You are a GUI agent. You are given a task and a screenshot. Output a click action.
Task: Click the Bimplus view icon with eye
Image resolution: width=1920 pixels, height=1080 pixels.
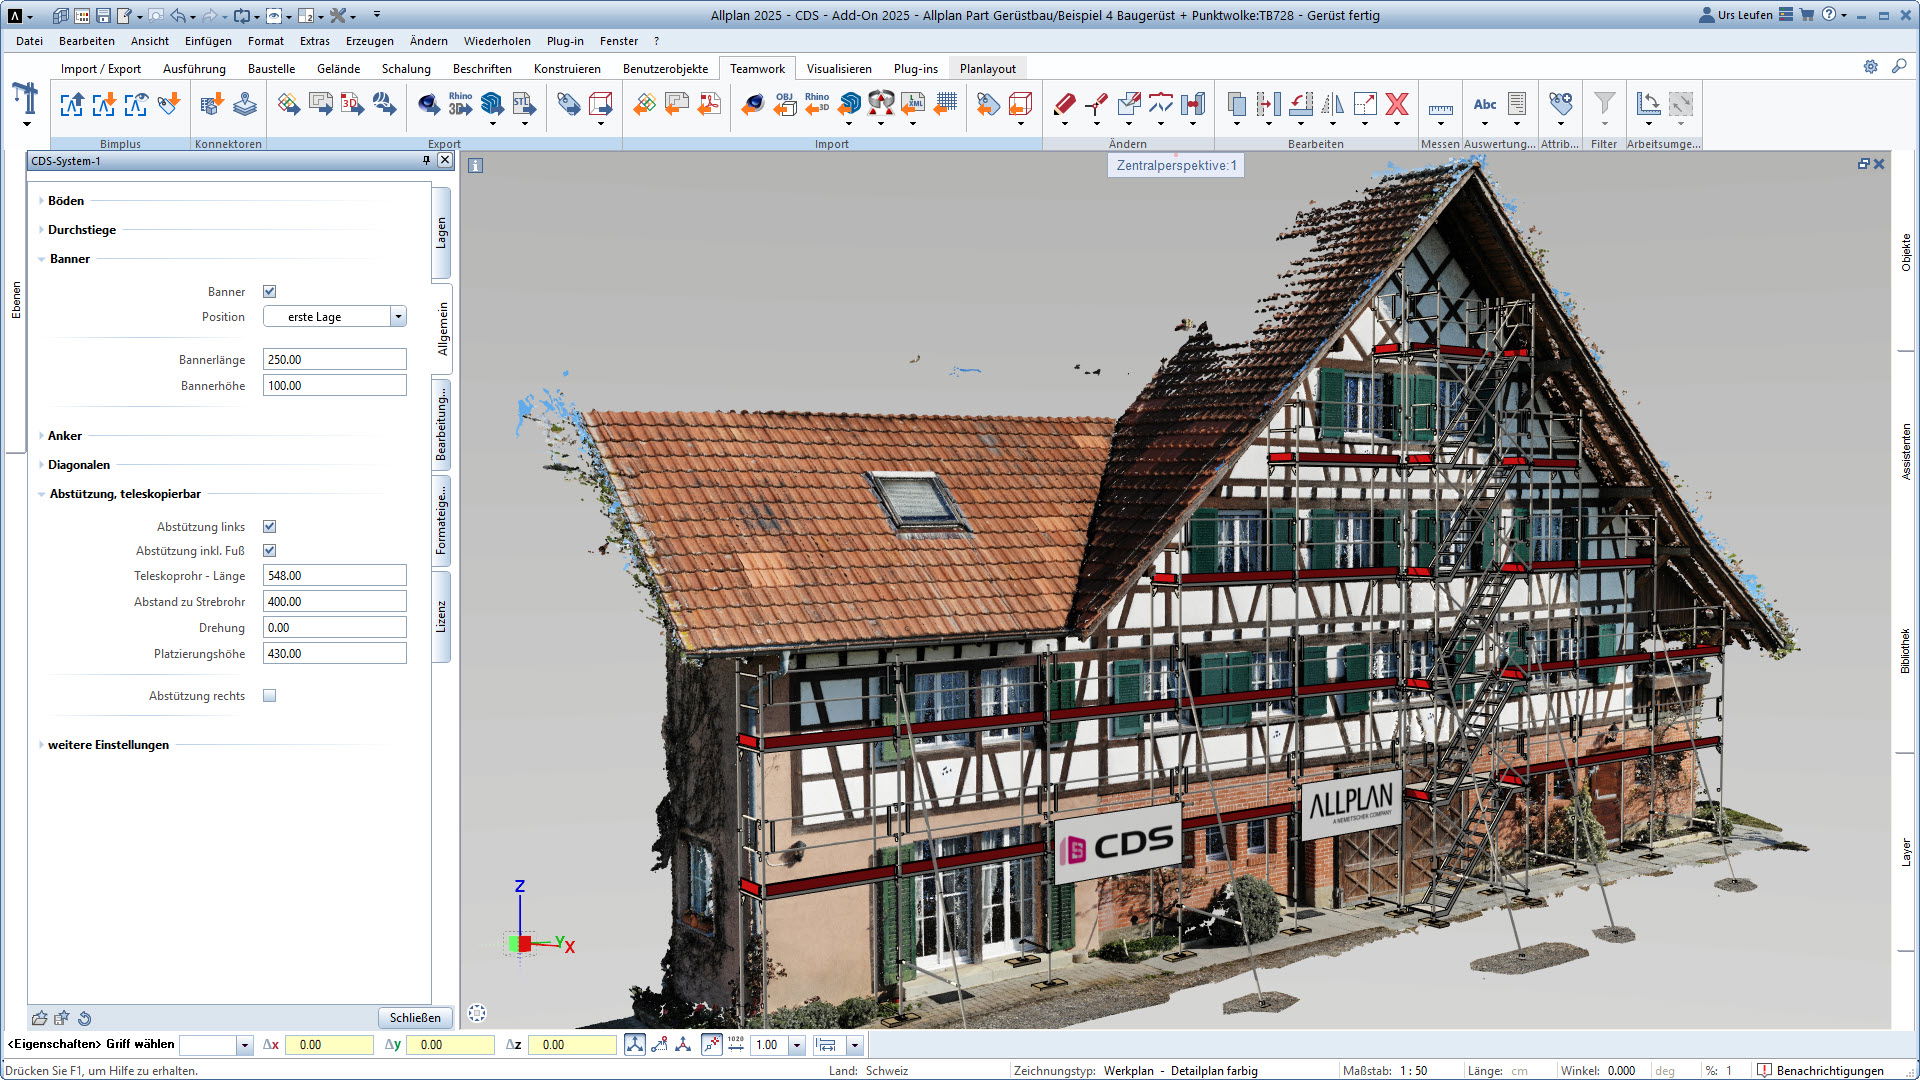[136, 104]
